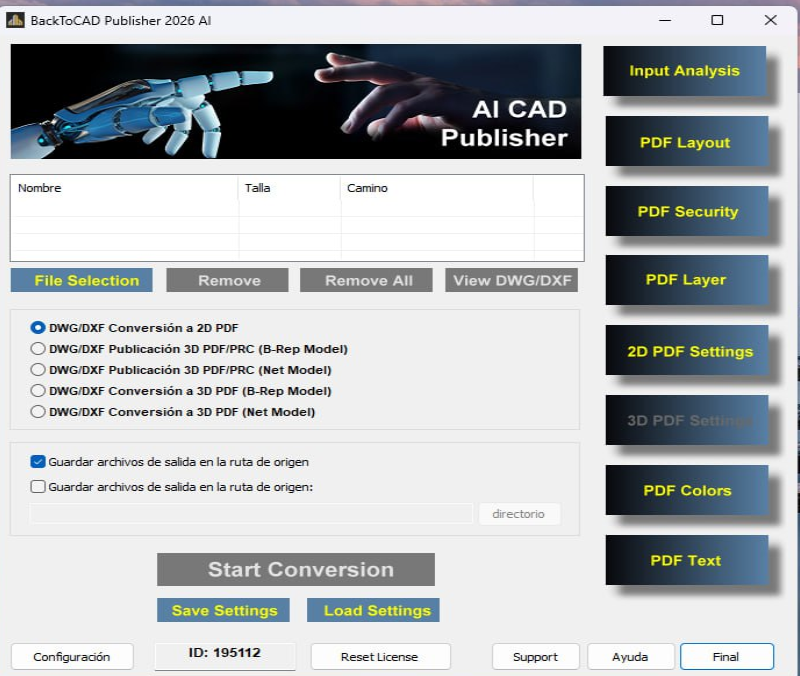The width and height of the screenshot is (800, 676).
Task: Open Configuración
Action: tap(72, 657)
